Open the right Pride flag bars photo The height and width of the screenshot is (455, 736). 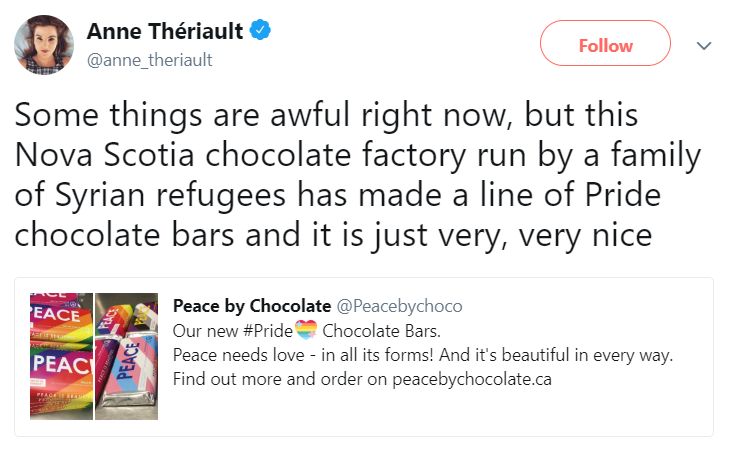(x=127, y=357)
